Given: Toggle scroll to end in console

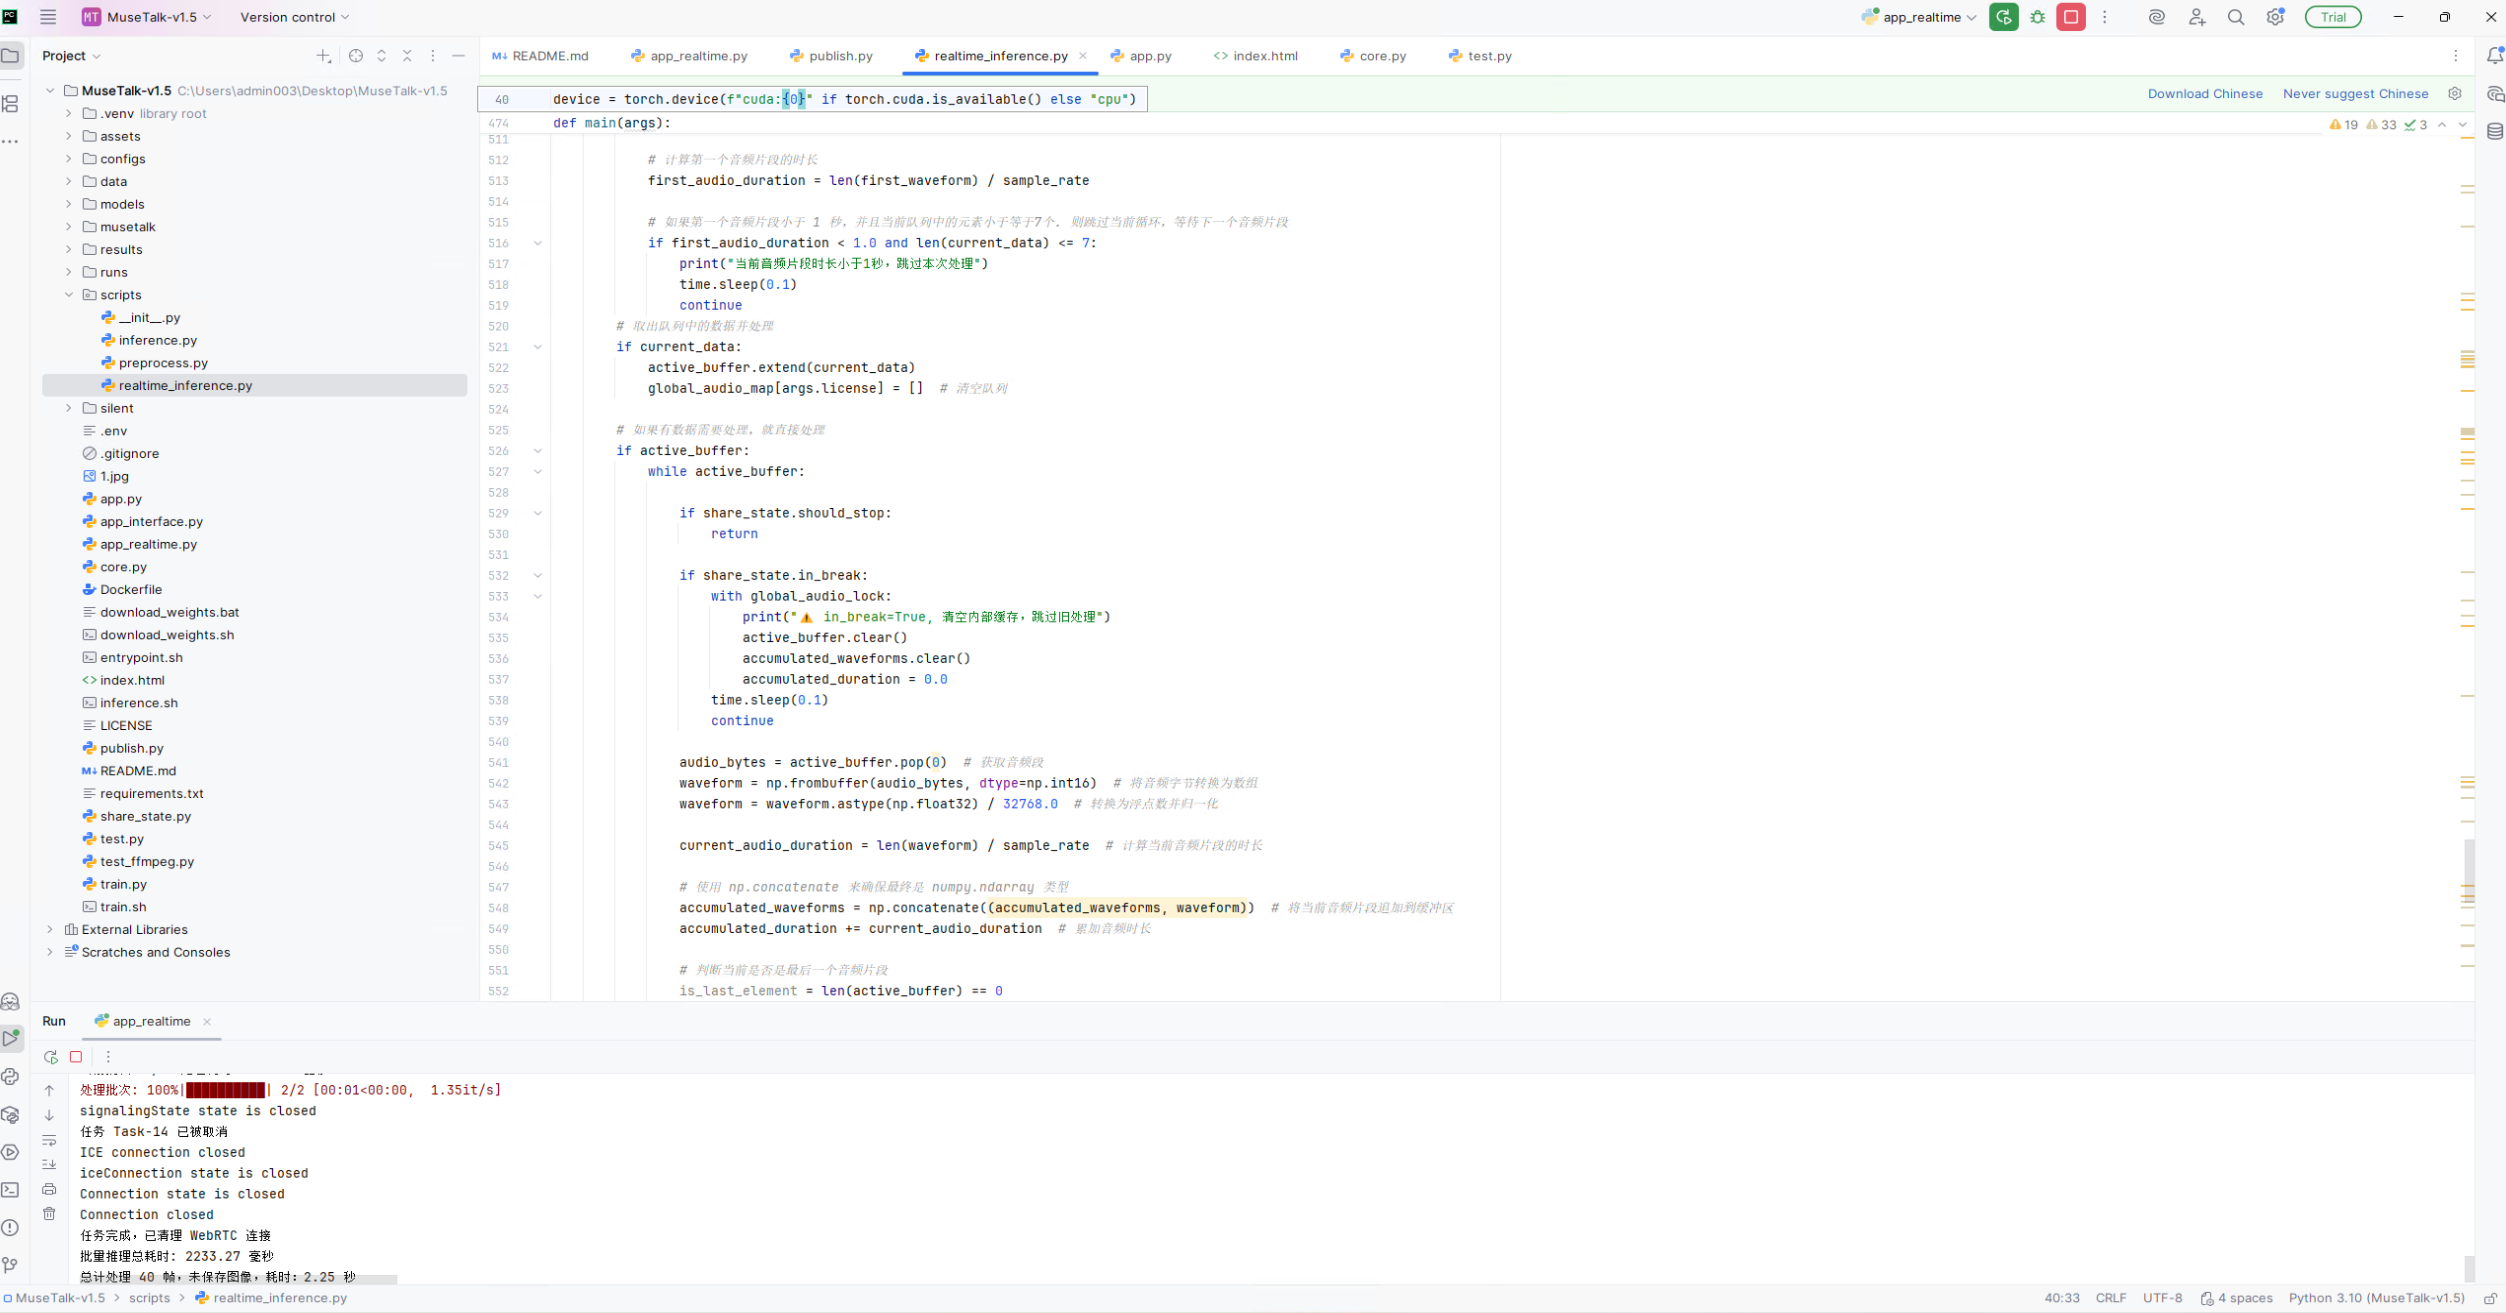Looking at the screenshot, I should pos(49,1165).
